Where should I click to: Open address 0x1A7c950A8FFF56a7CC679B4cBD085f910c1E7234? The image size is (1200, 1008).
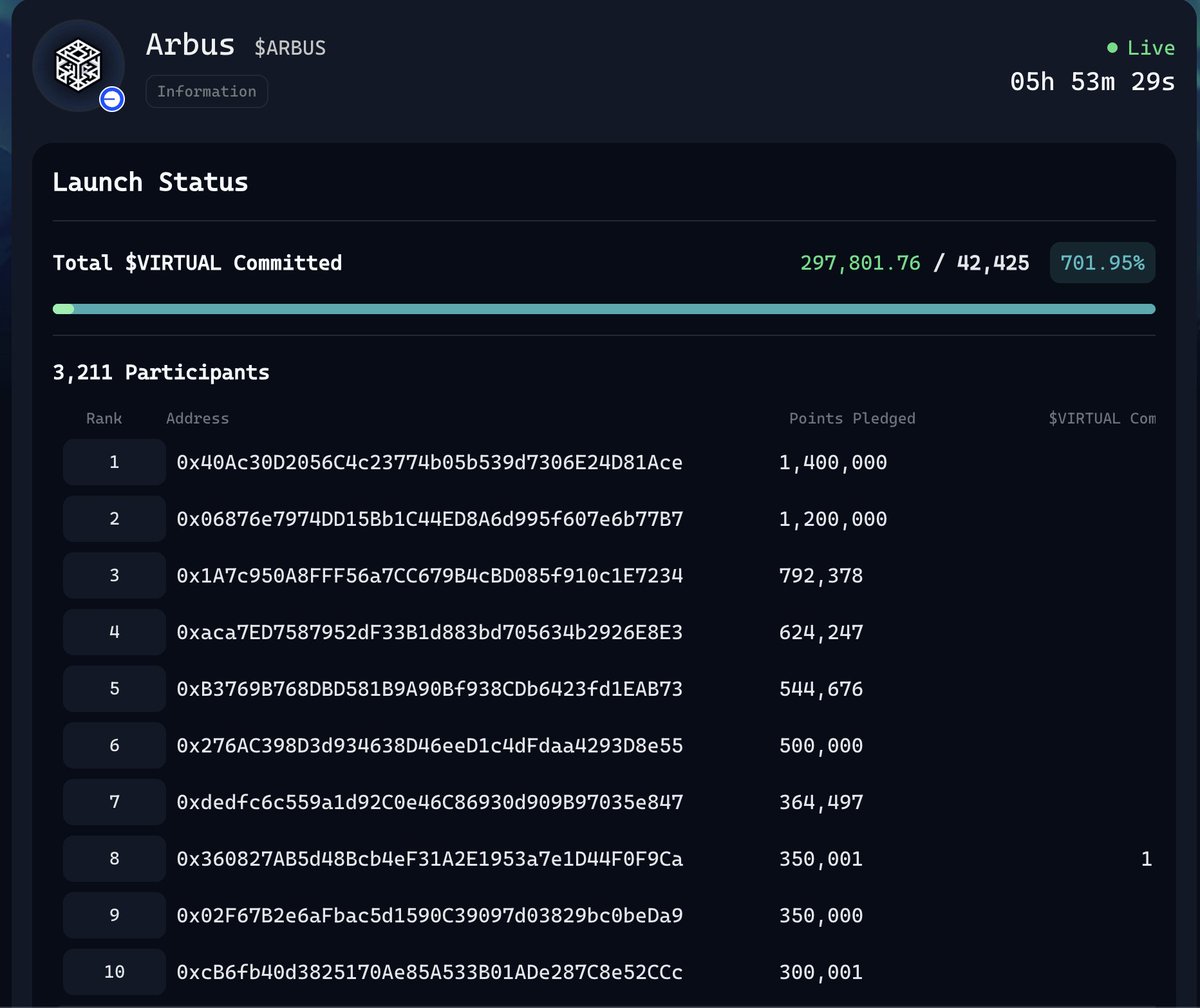430,576
